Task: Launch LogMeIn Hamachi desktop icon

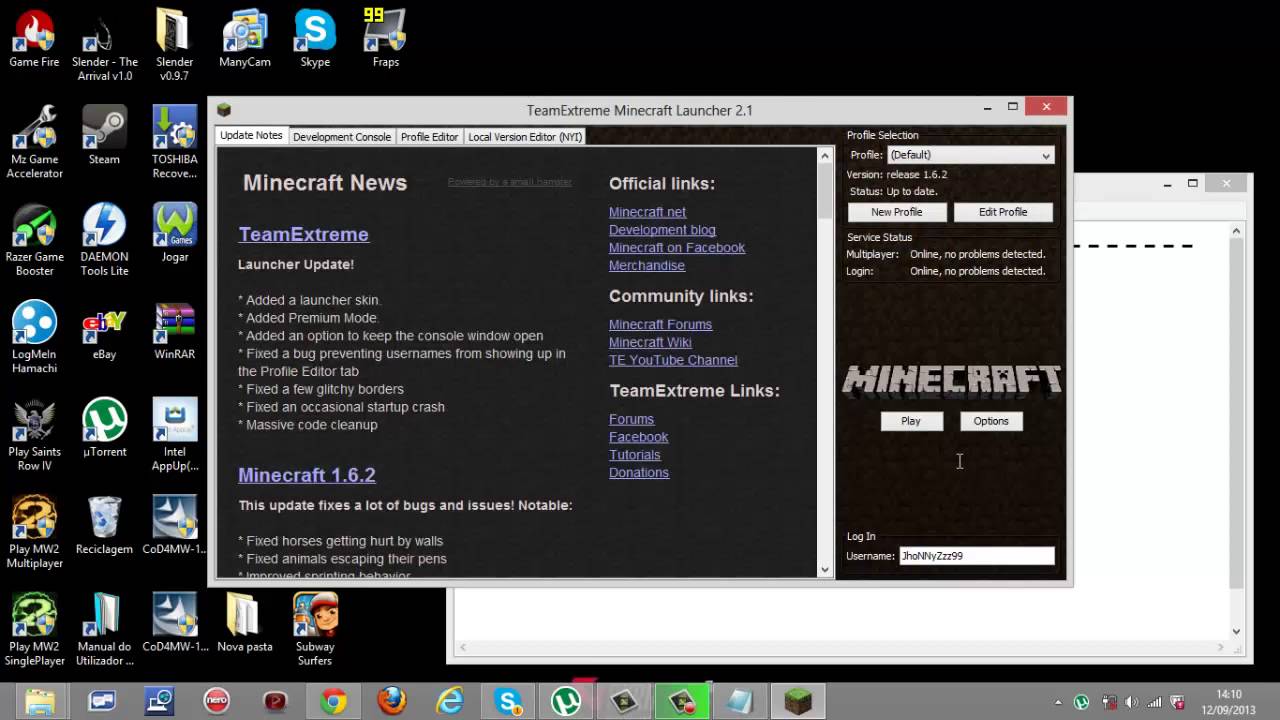Action: [x=34, y=336]
